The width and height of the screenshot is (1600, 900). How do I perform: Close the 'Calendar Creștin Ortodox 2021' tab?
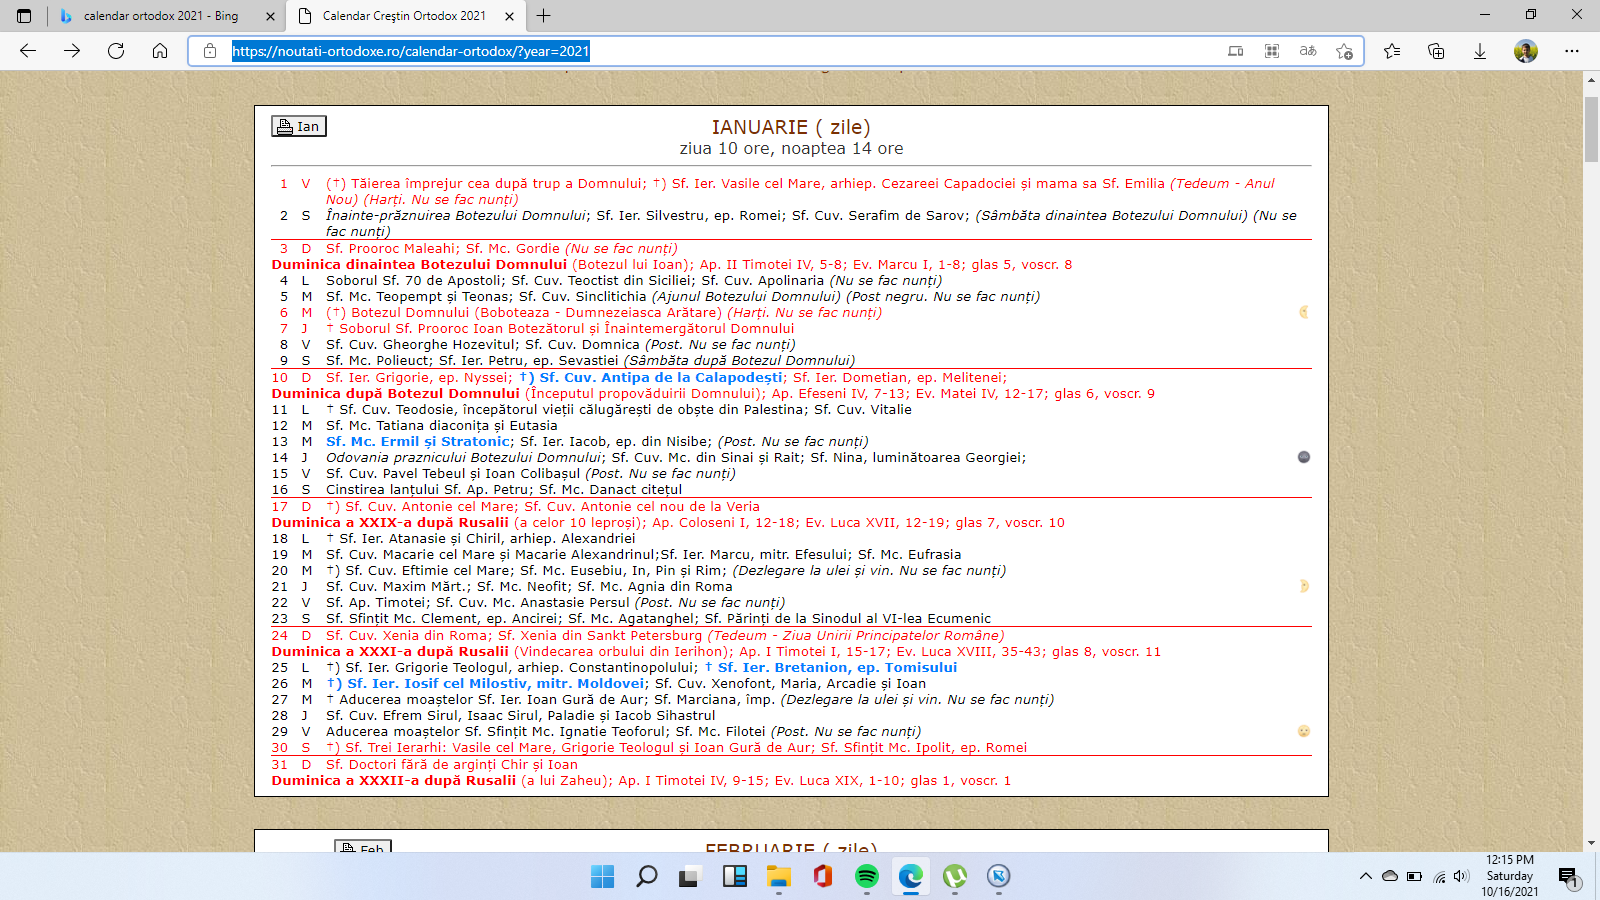[509, 16]
